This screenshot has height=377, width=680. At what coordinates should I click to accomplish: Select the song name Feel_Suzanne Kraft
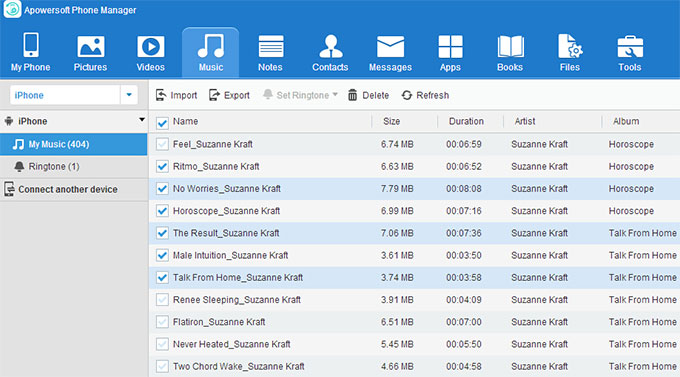pos(212,144)
